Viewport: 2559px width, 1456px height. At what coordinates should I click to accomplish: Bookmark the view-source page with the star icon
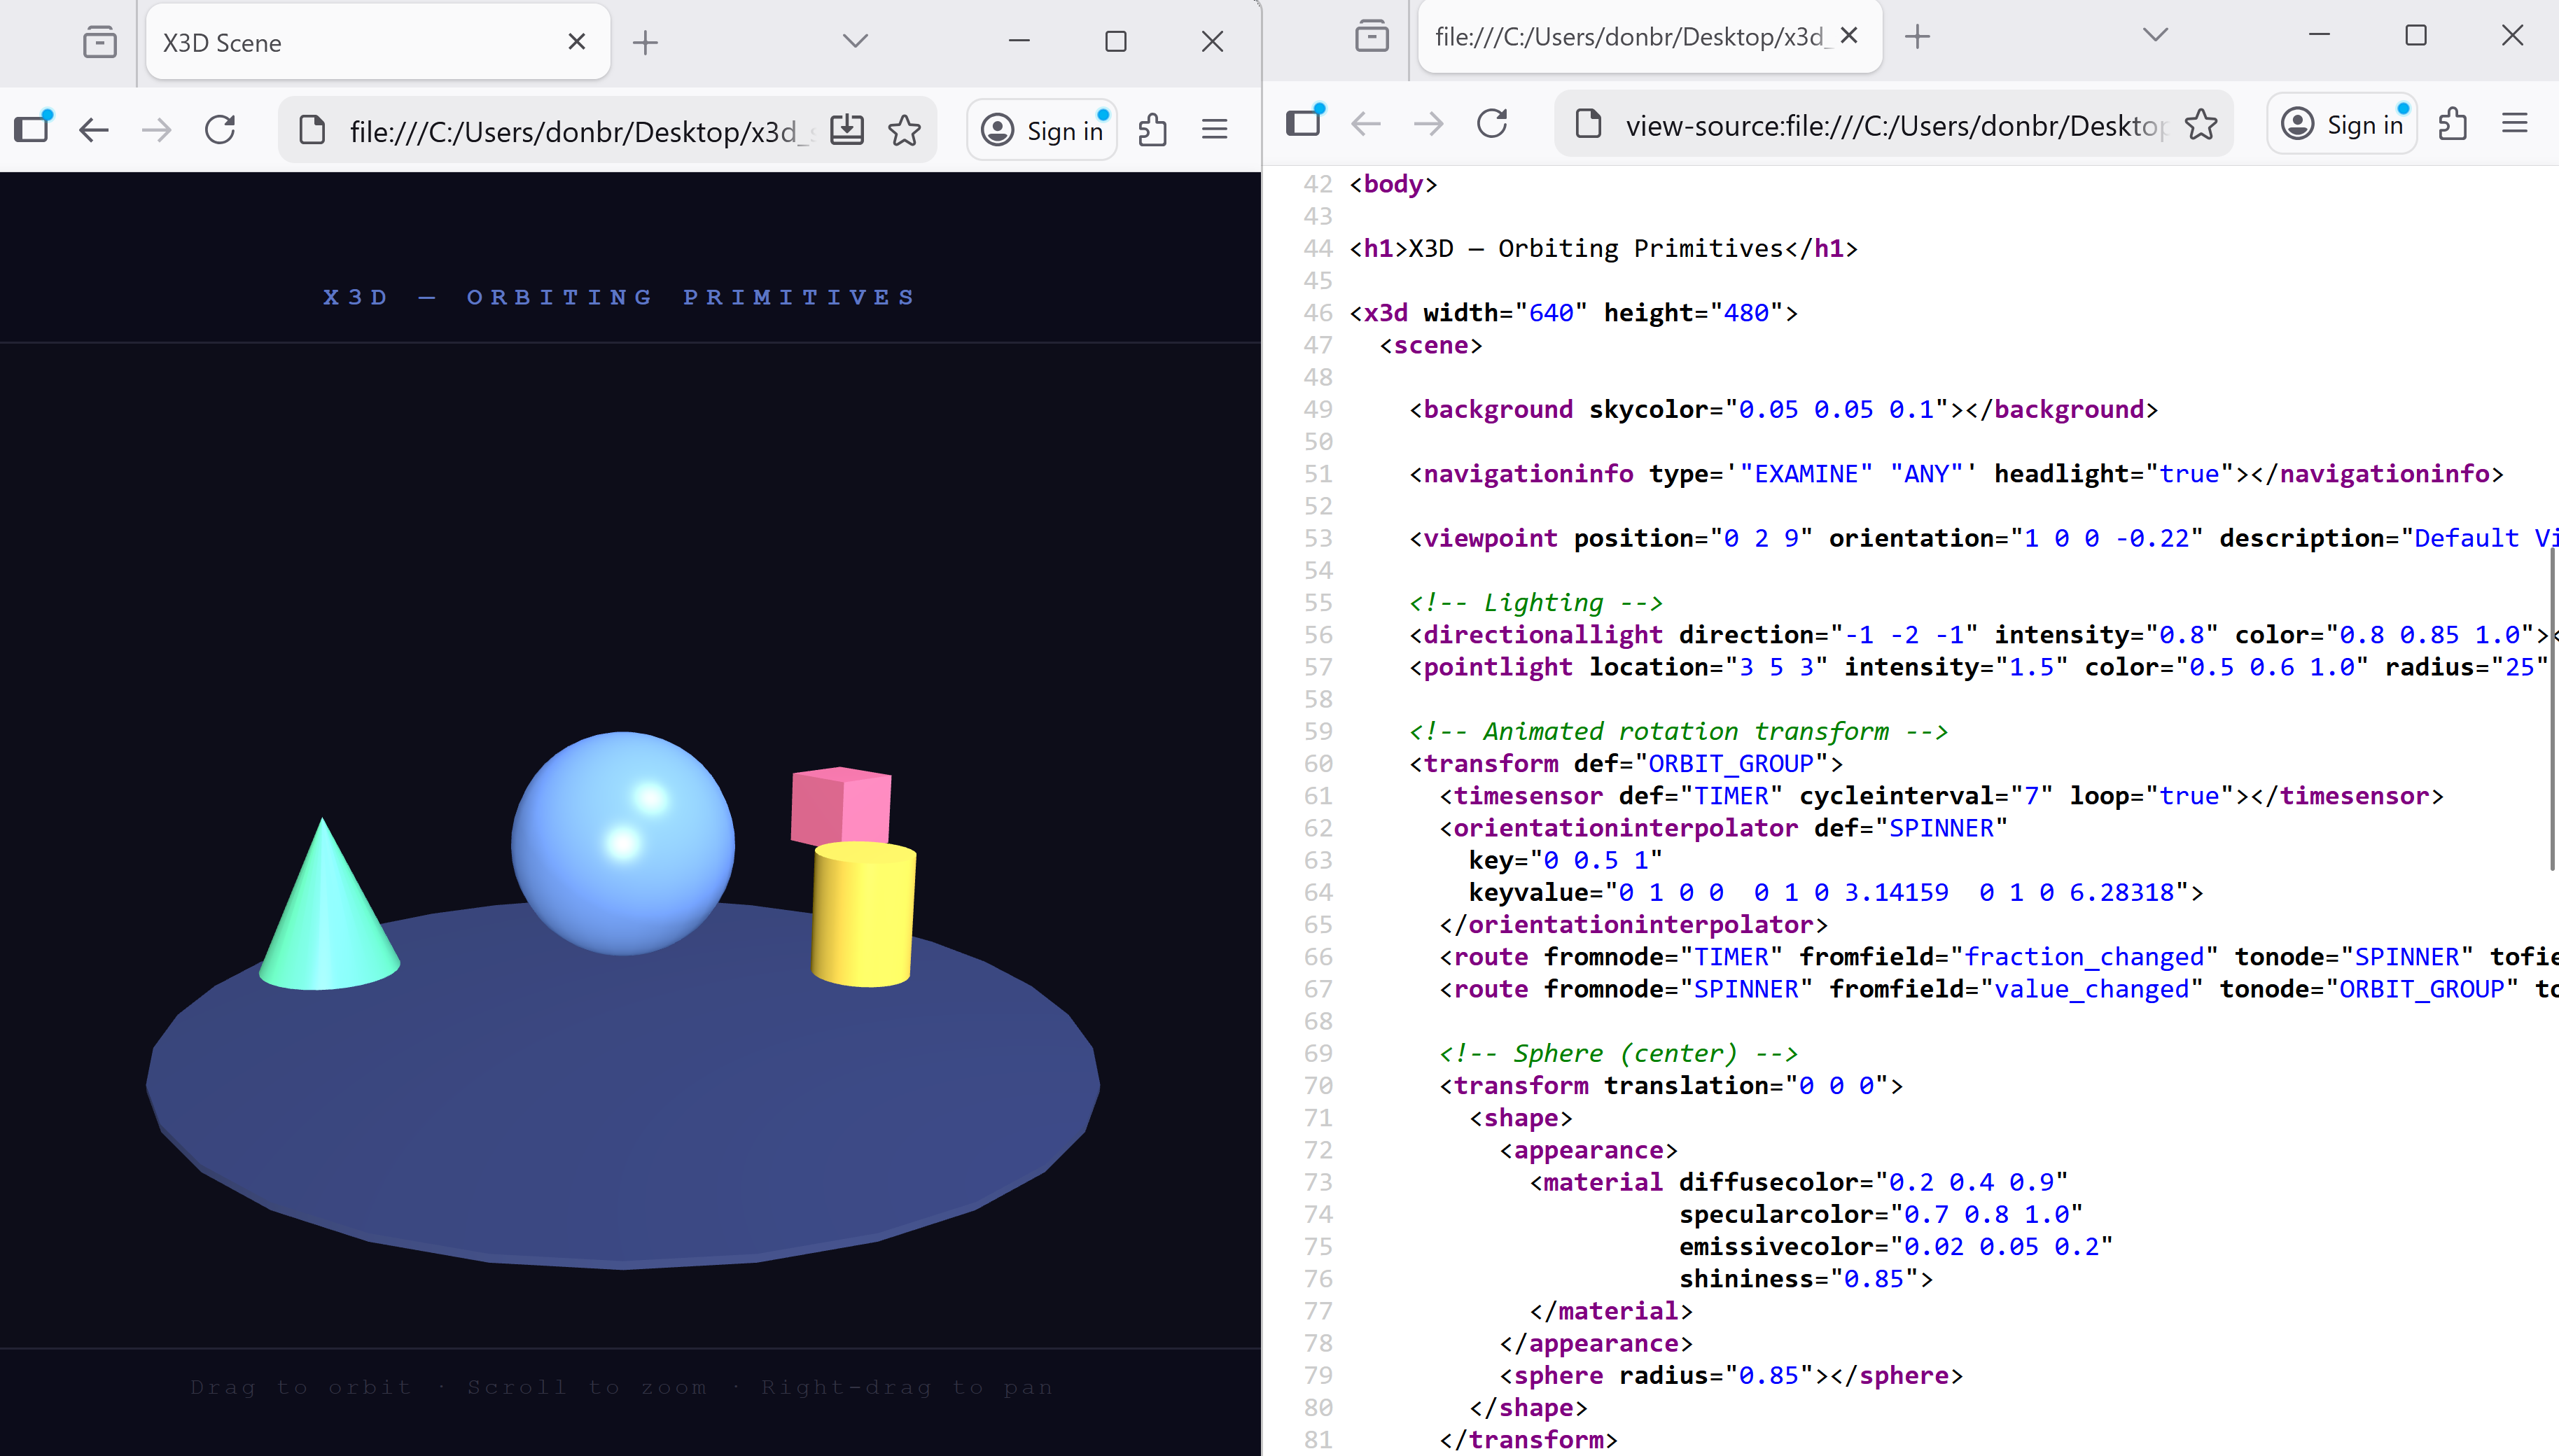point(2201,124)
